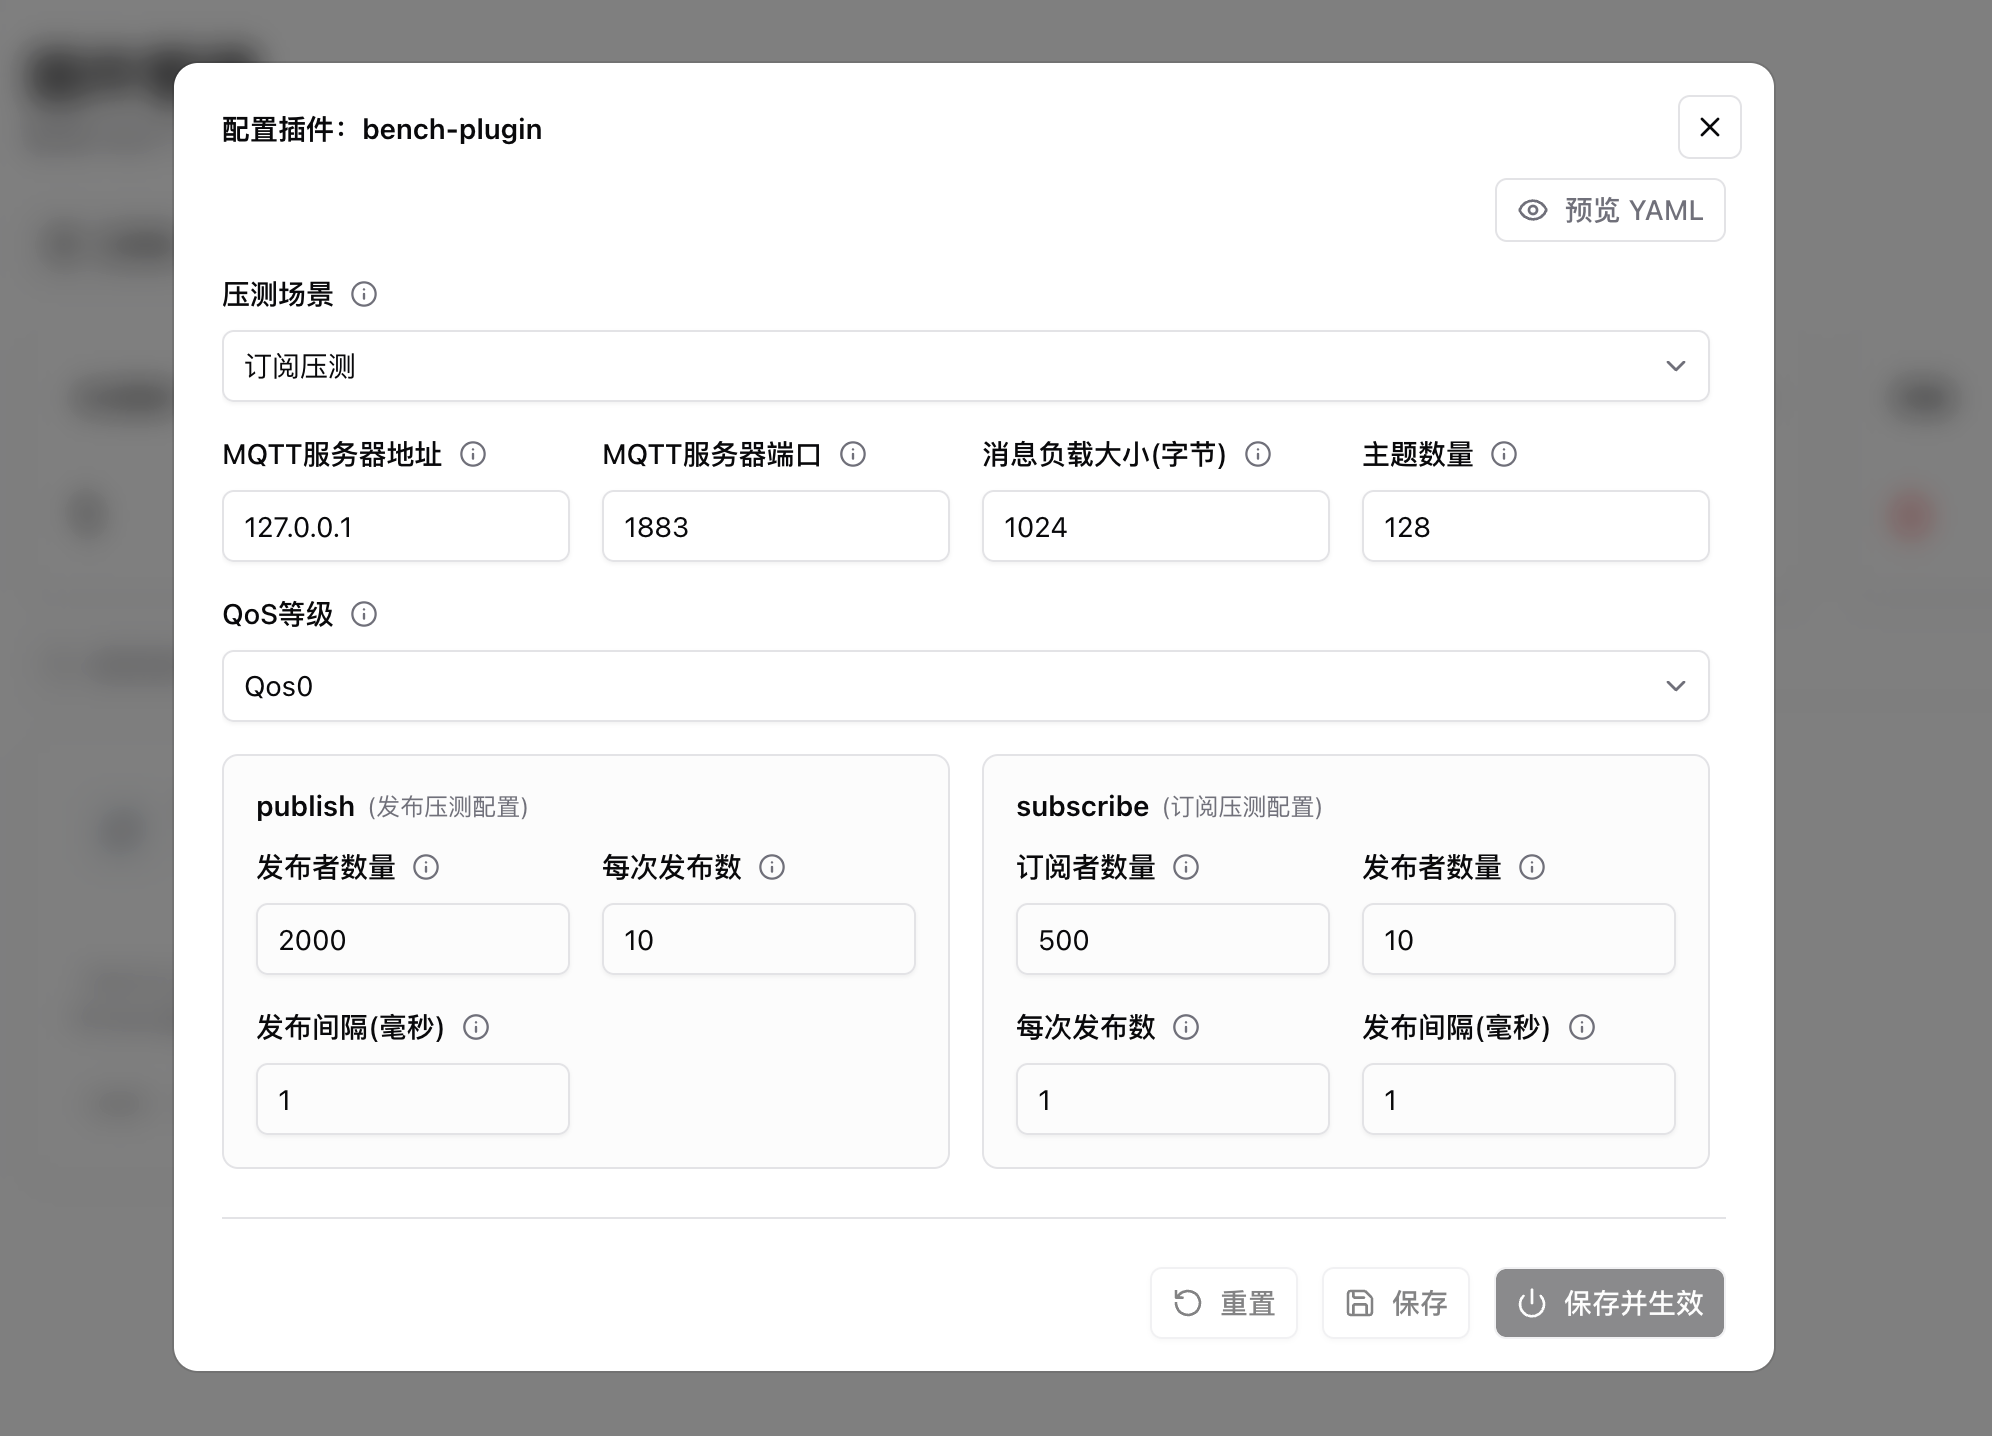Click the MQTT port field showing 1883
1992x1436 pixels.
(776, 526)
